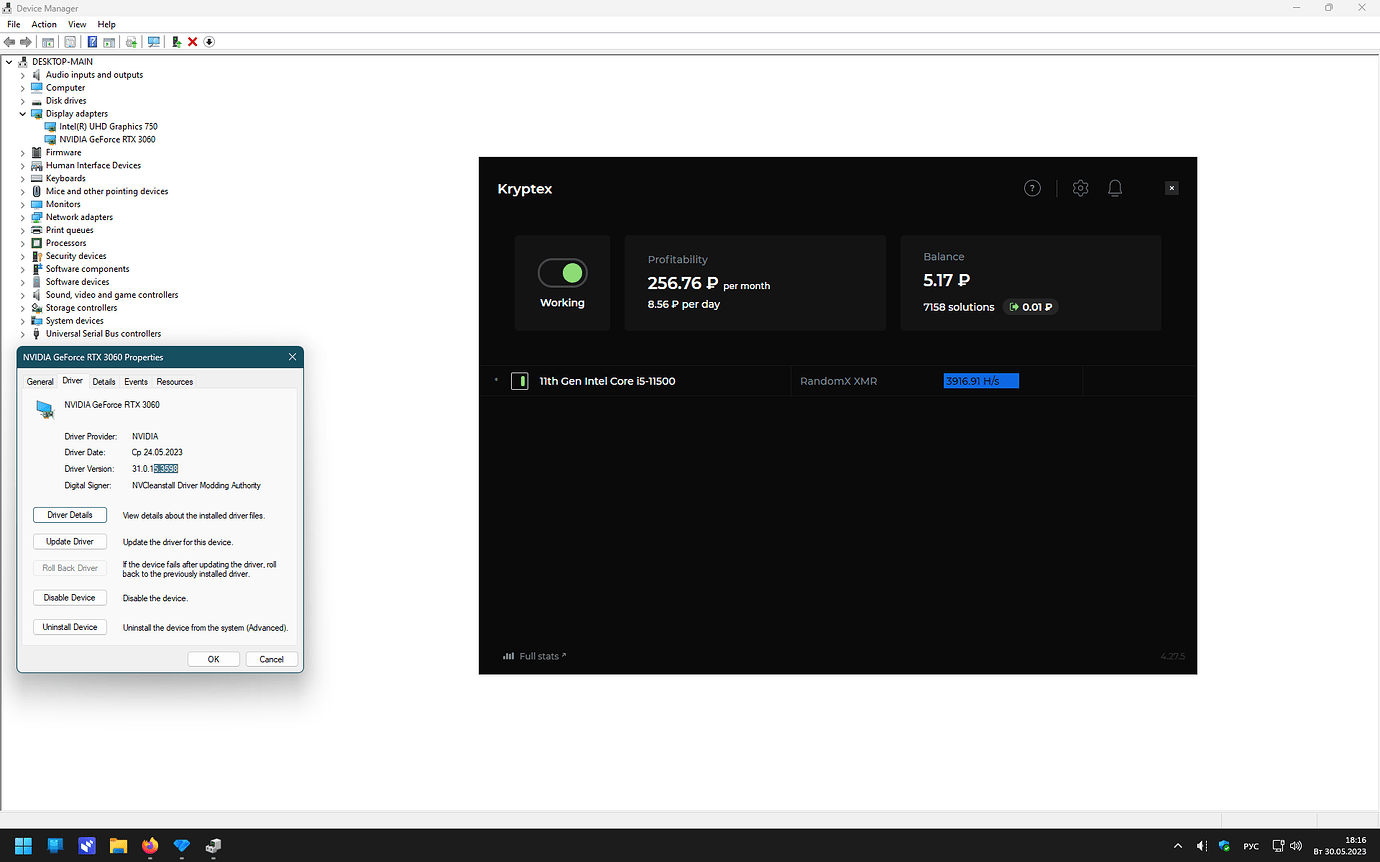The height and width of the screenshot is (862, 1380).
Task: Open Kryptex notifications bell icon
Action: point(1115,188)
